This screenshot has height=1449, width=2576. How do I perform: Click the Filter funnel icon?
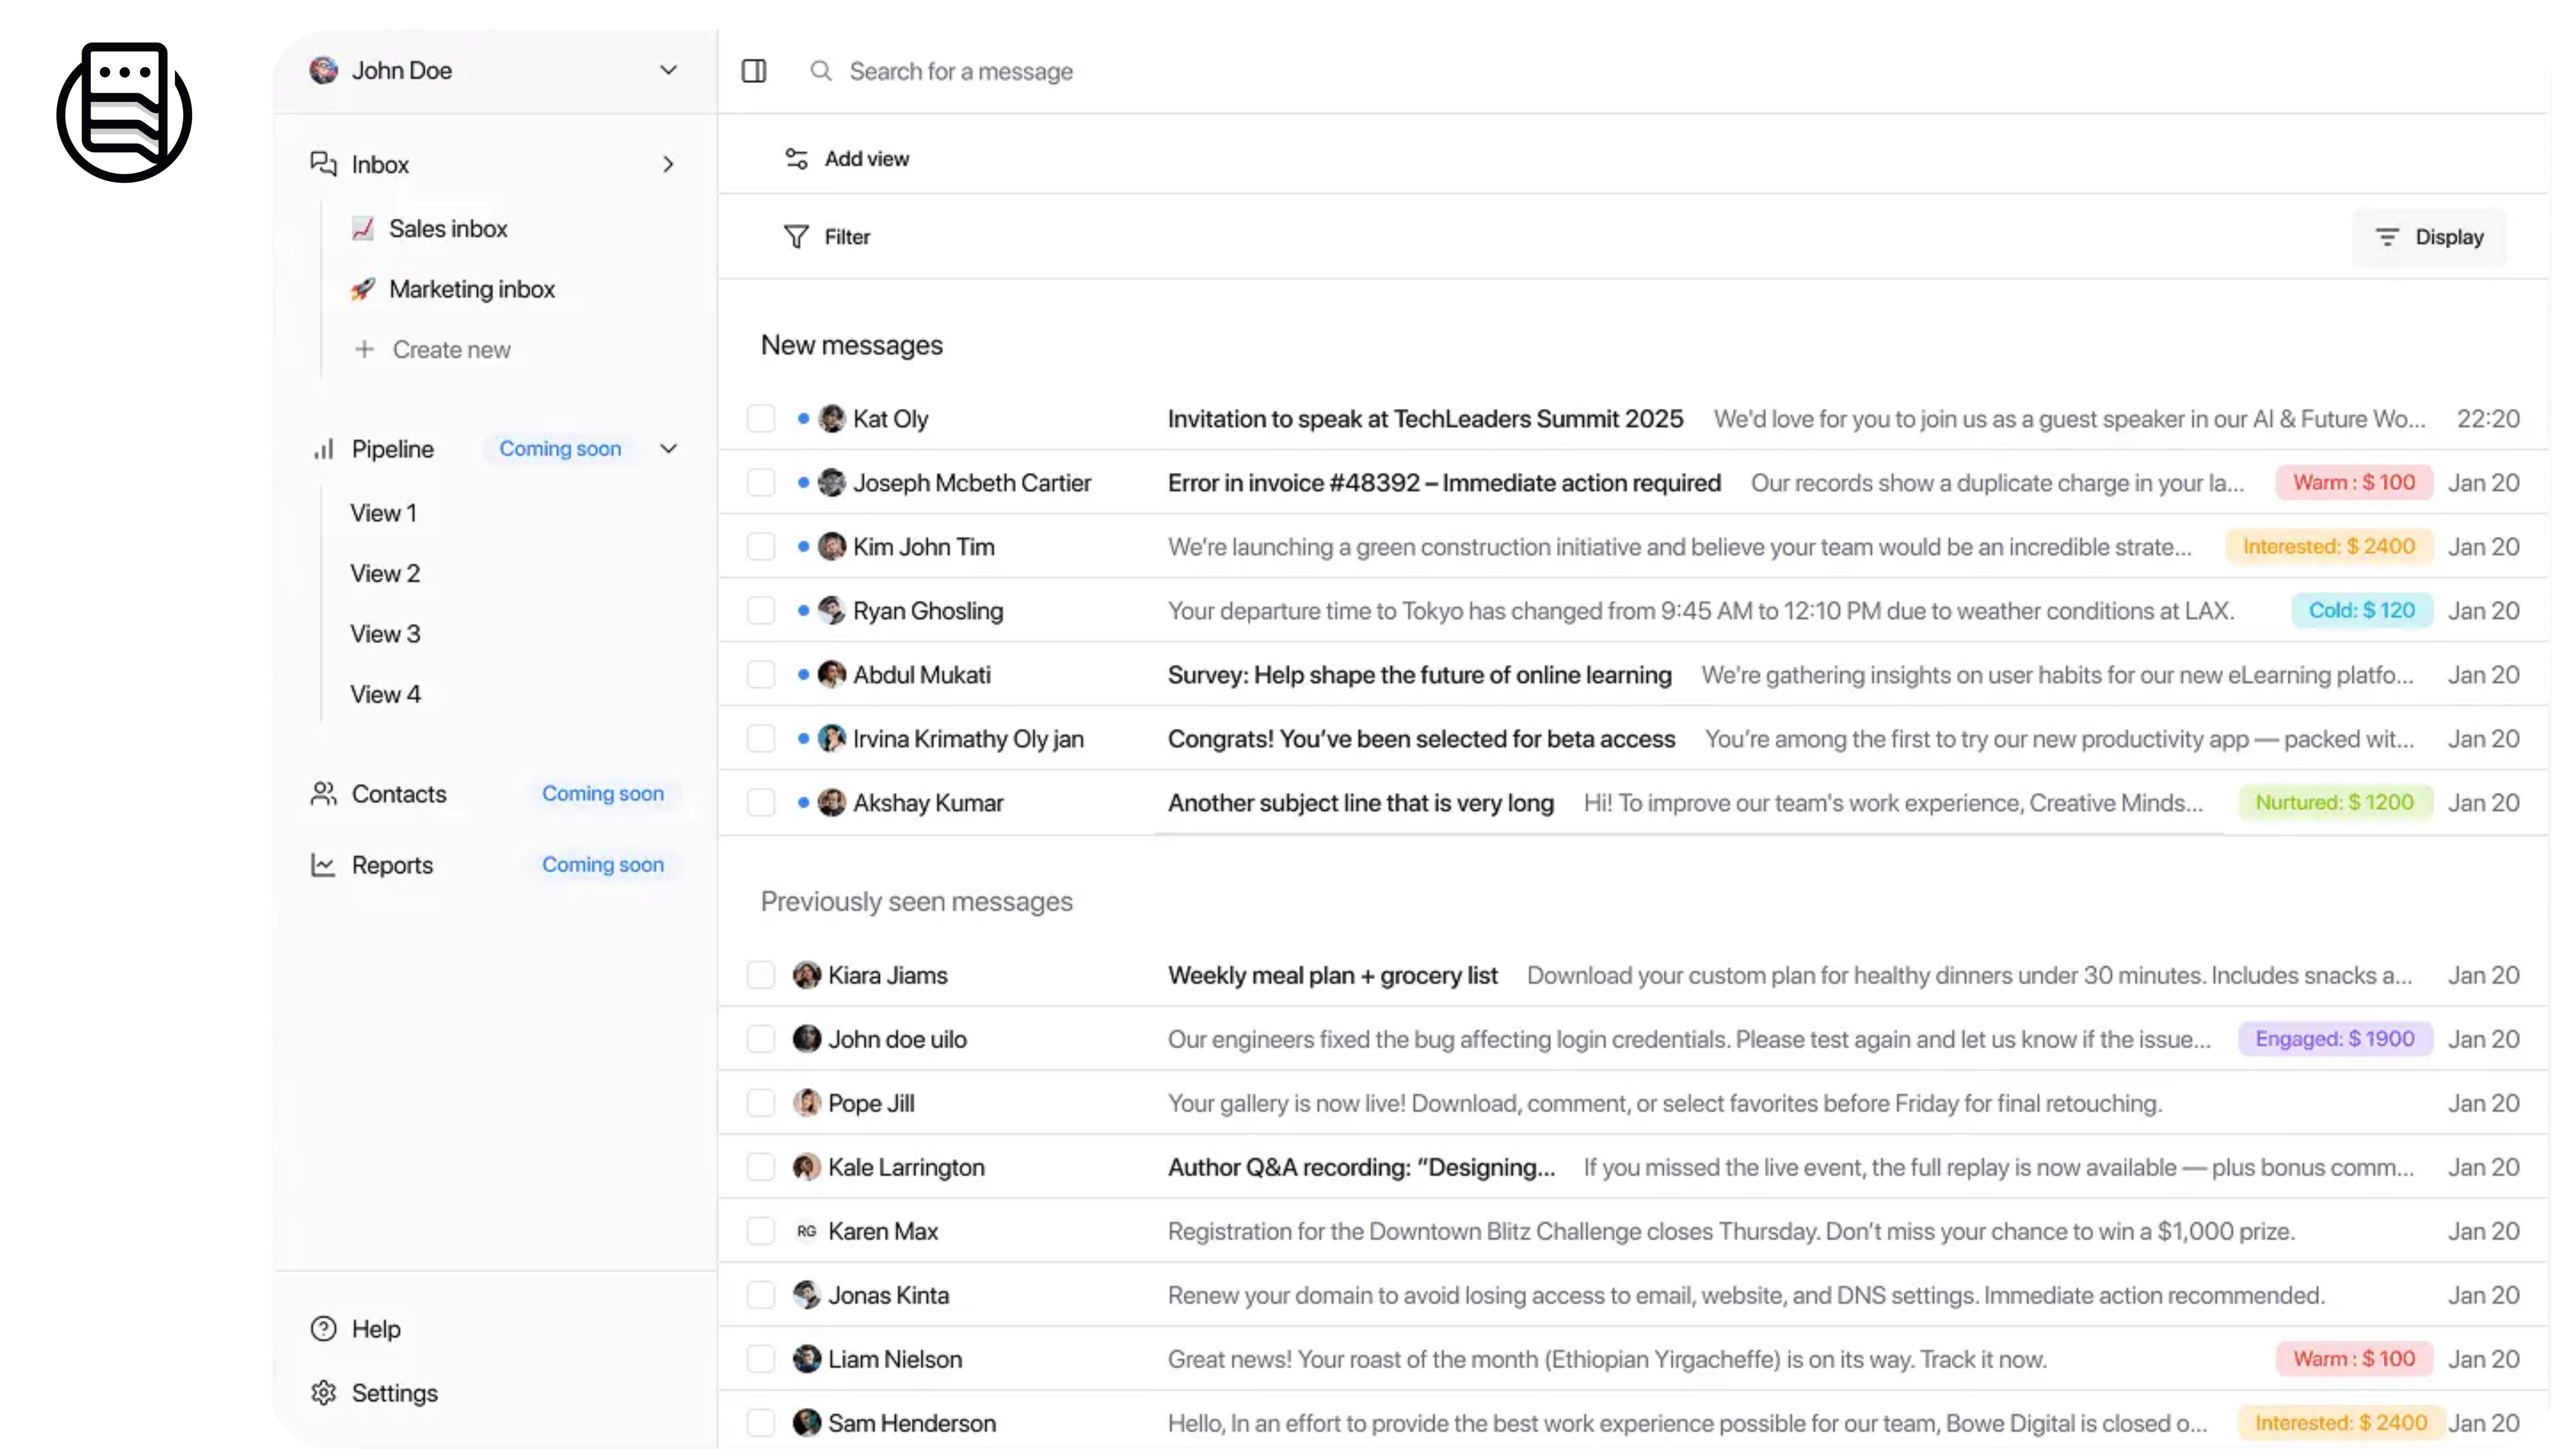(x=796, y=237)
